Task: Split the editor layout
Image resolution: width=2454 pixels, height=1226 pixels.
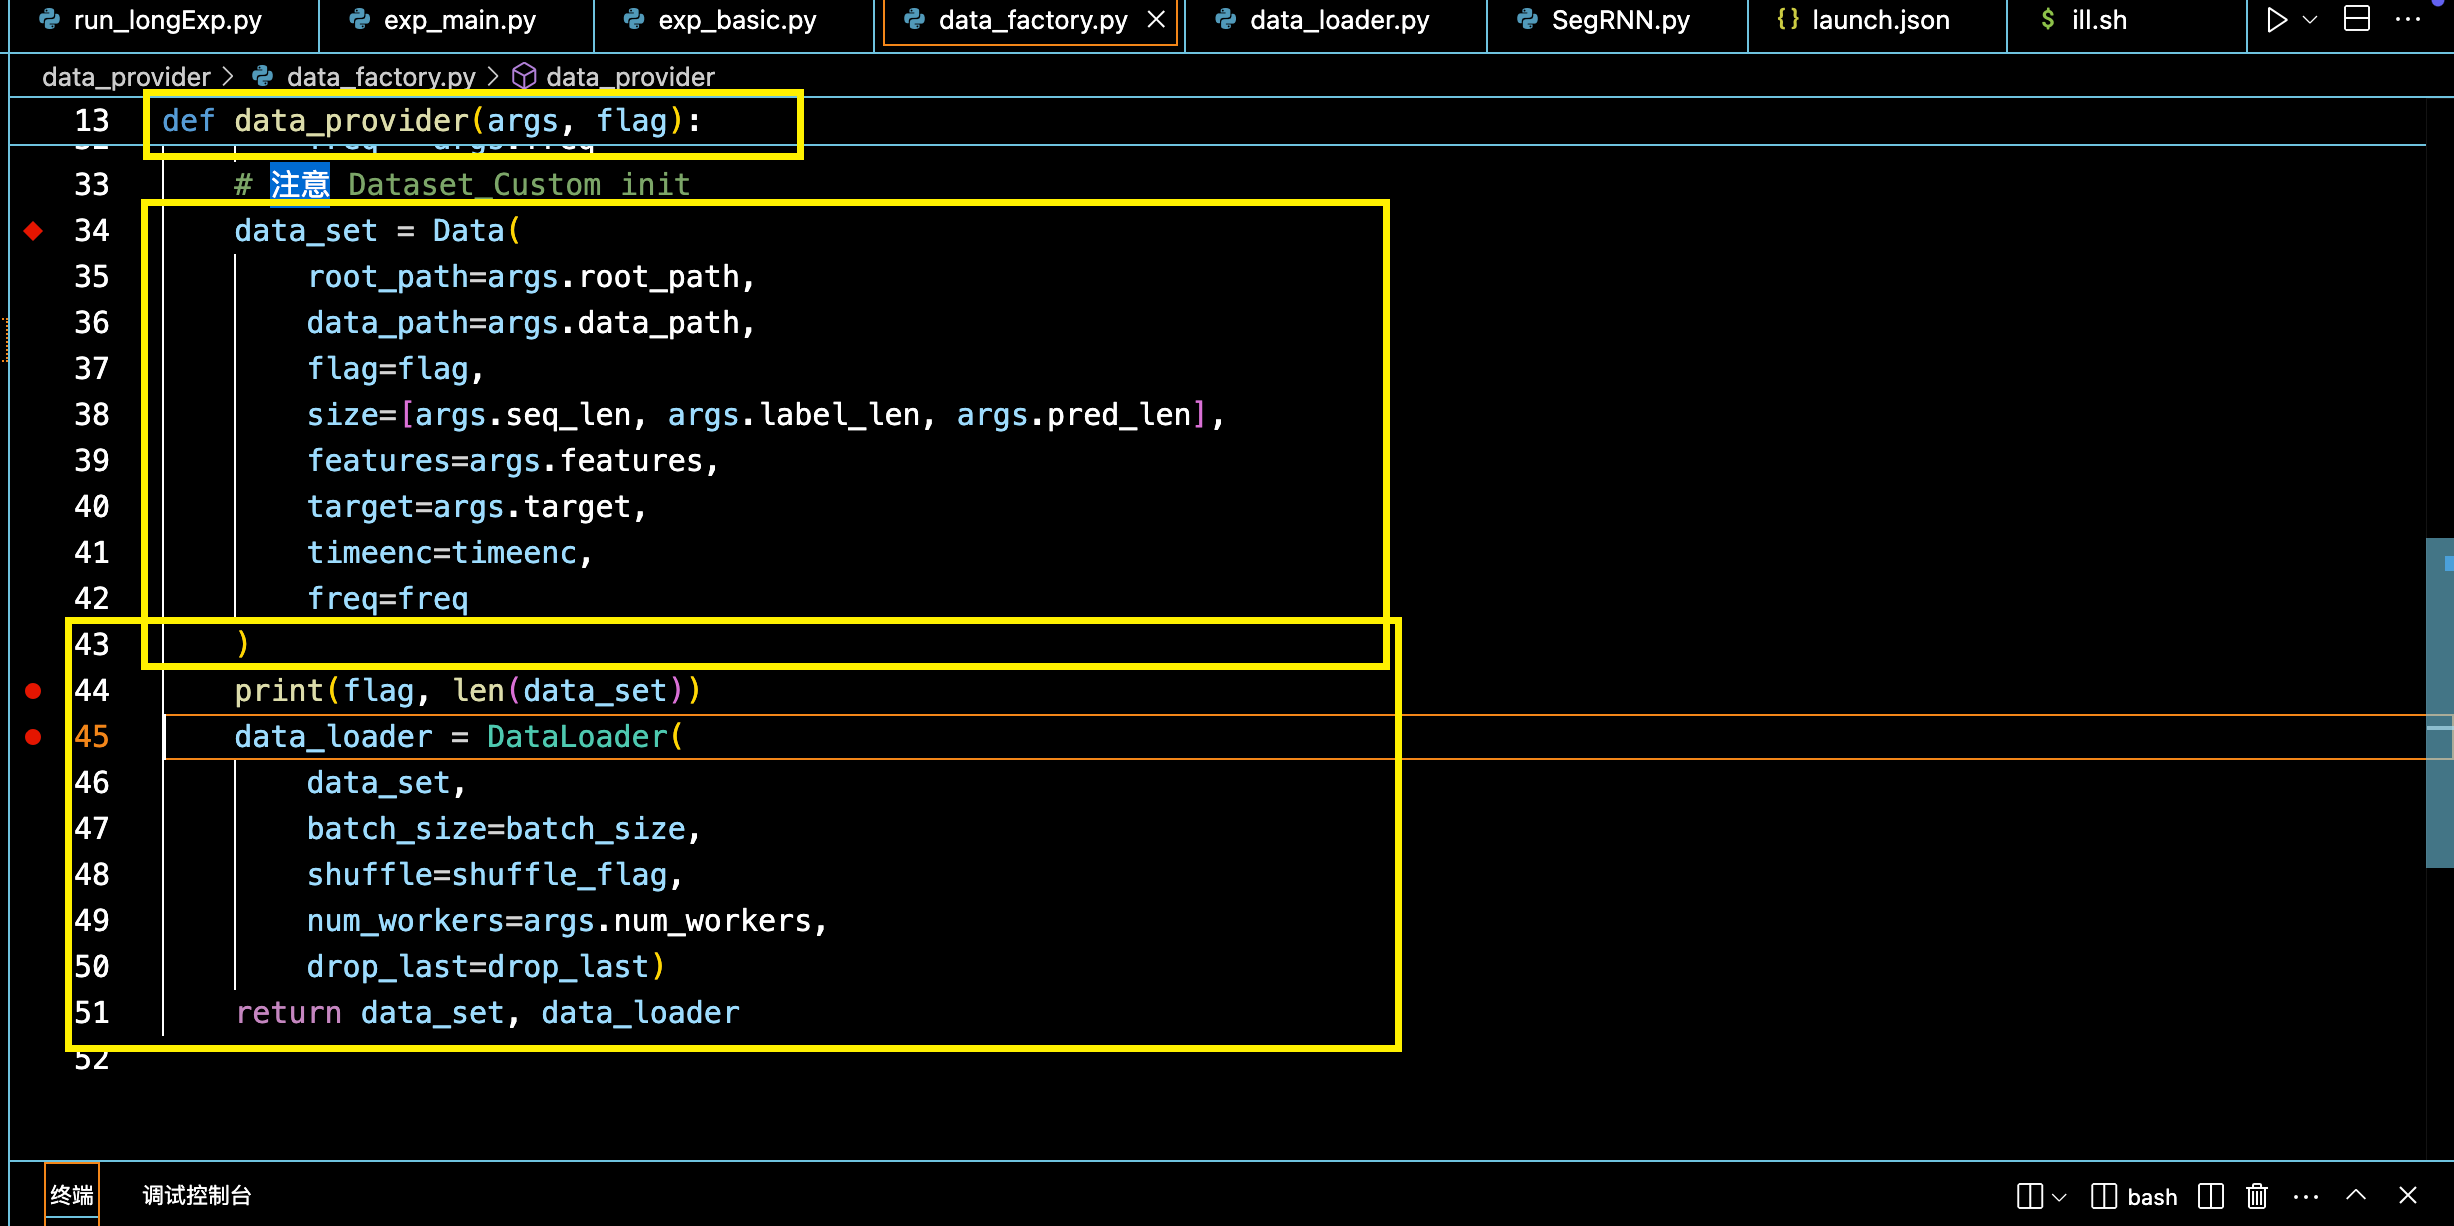Action: [x=2357, y=19]
